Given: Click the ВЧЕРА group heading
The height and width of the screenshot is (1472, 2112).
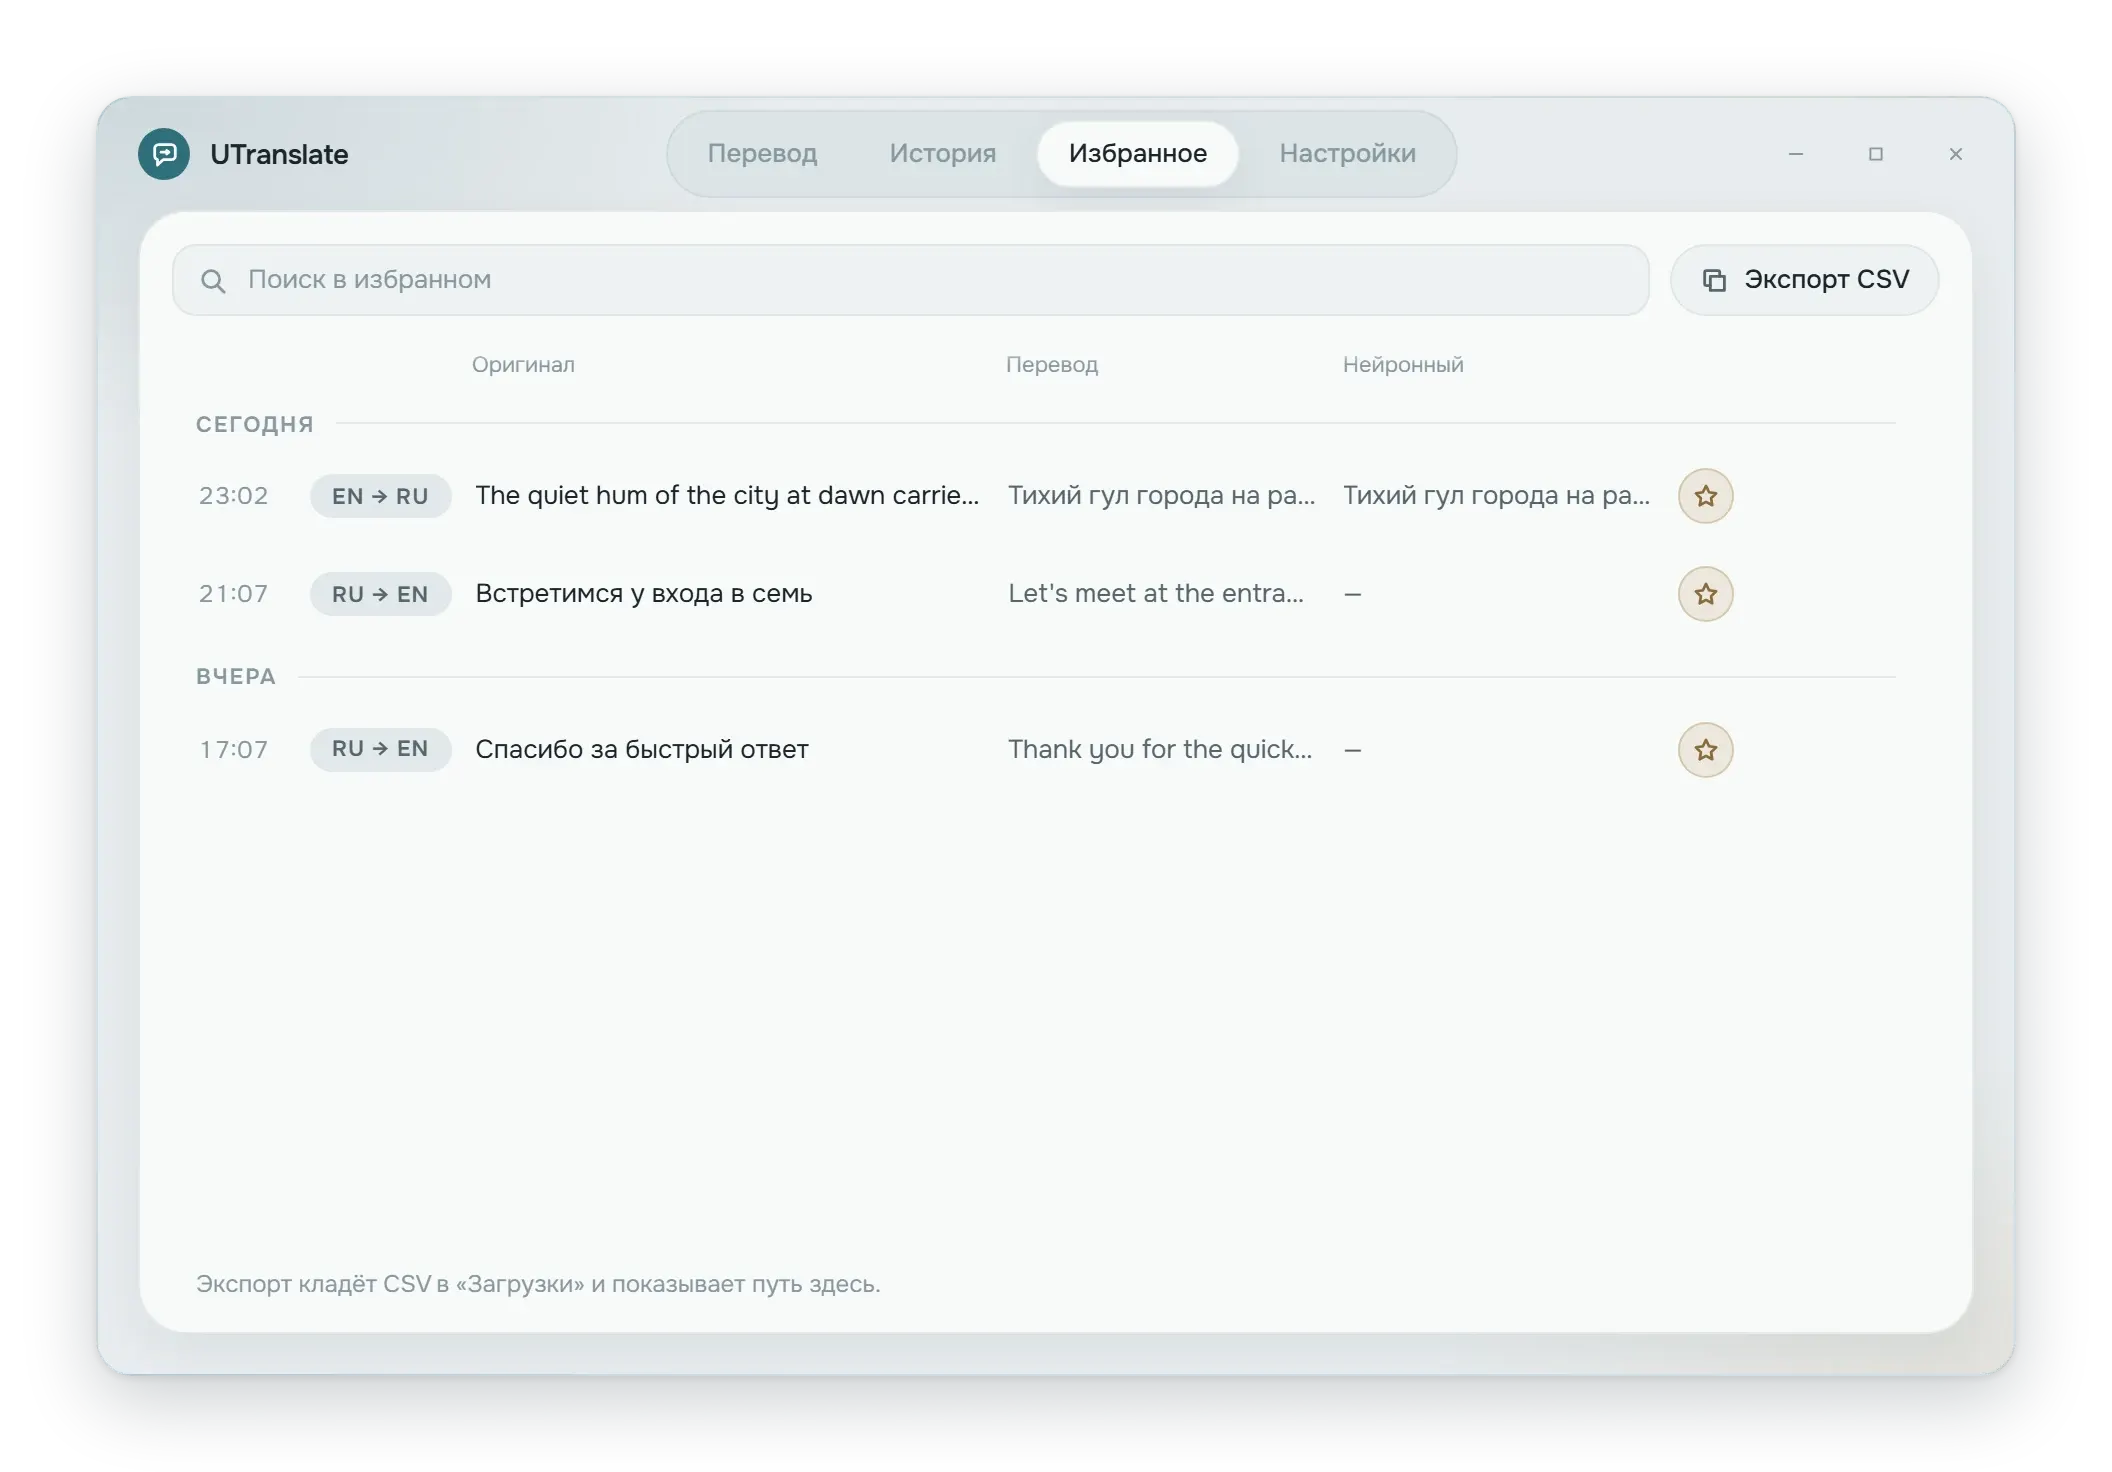Looking at the screenshot, I should click(x=236, y=677).
